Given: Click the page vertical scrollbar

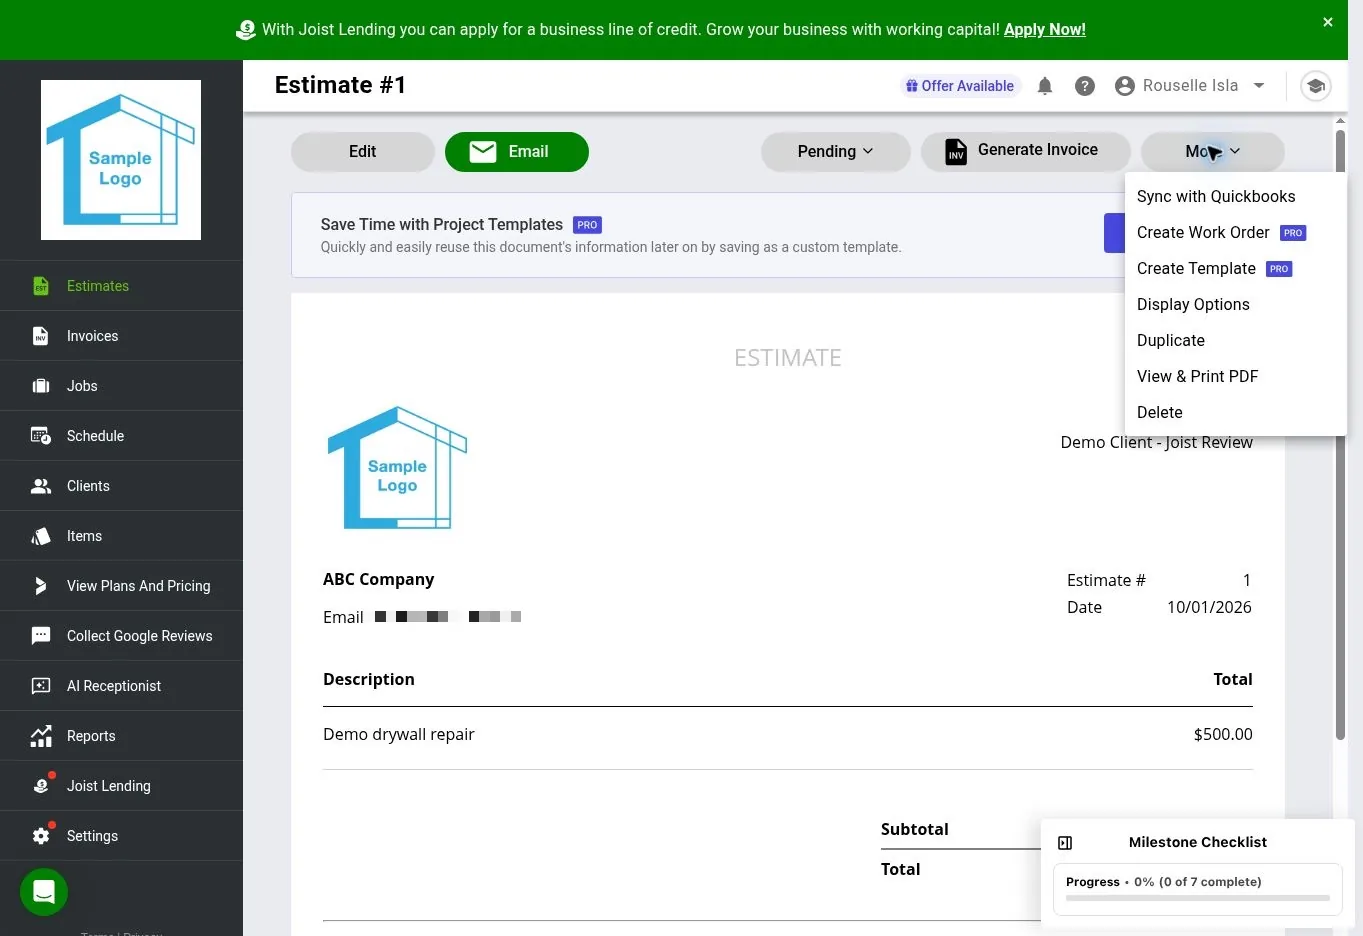Looking at the screenshot, I should click(1340, 435).
